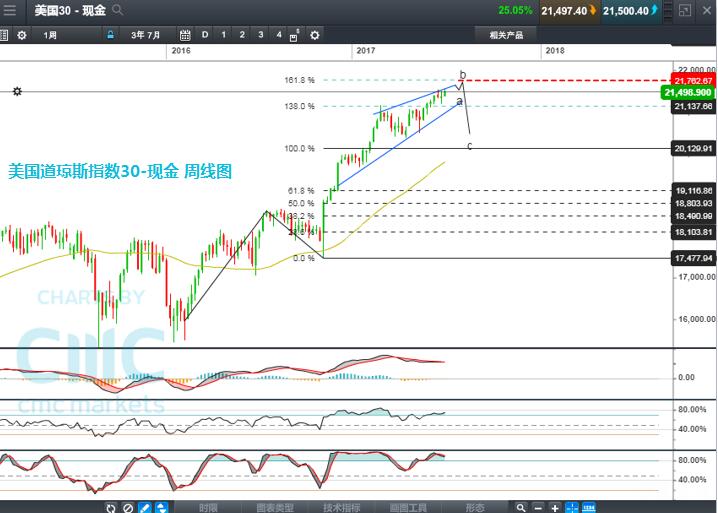Screen dimensions: 718x513
Task: Click the red 21,762.67 price level label
Action: [x=692, y=80]
